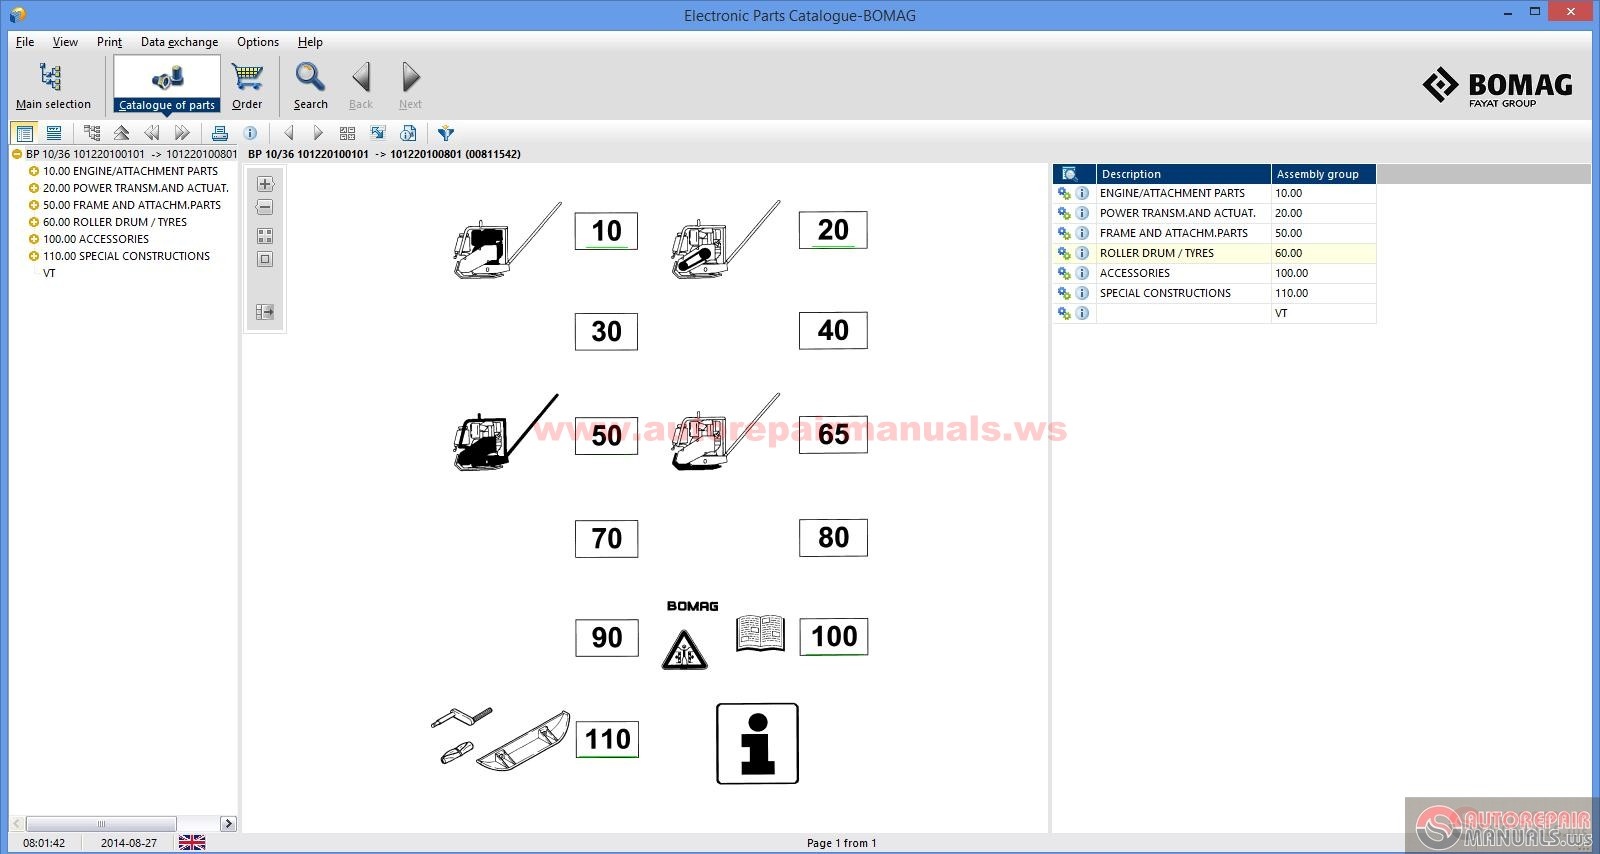
Task: Expand 60.00 ROLLER DRUM / TYRES node
Action: click(34, 222)
